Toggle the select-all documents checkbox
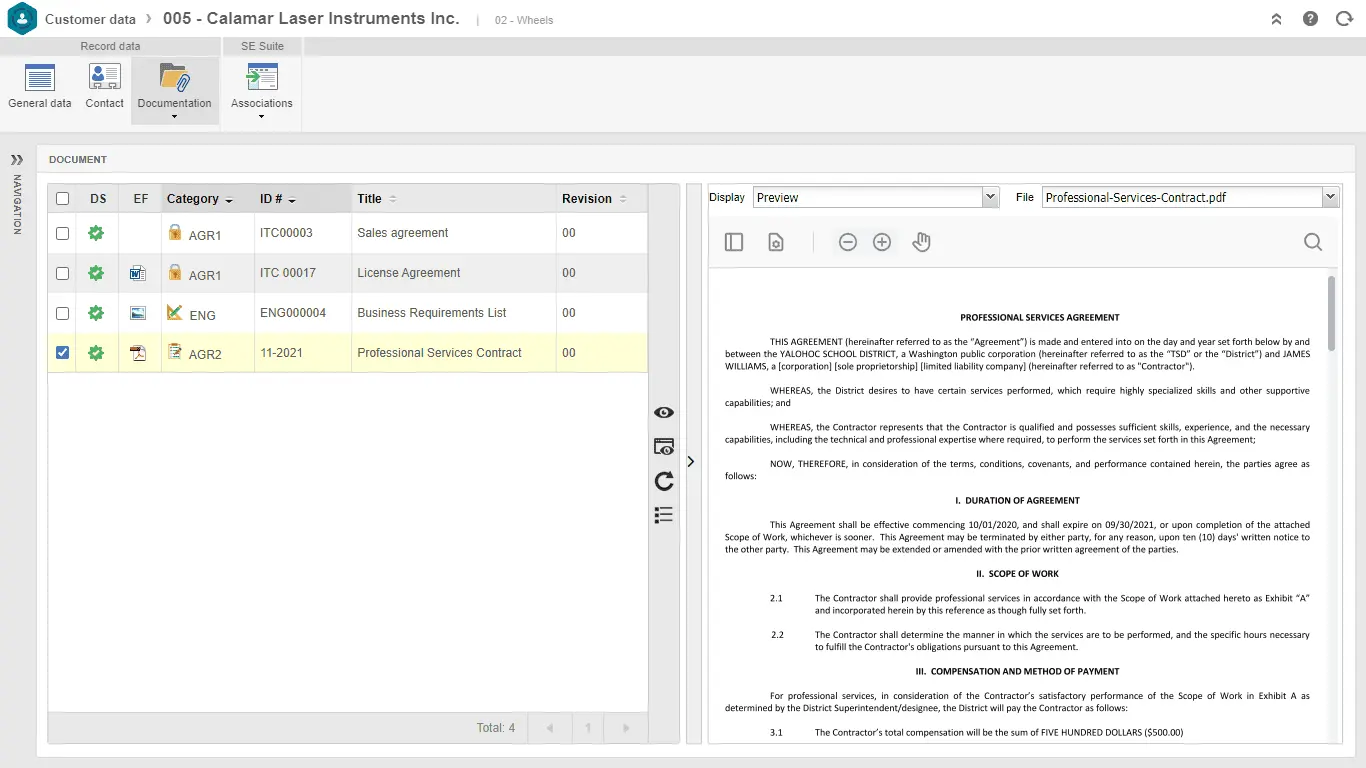This screenshot has width=1366, height=768. pyautogui.click(x=63, y=199)
